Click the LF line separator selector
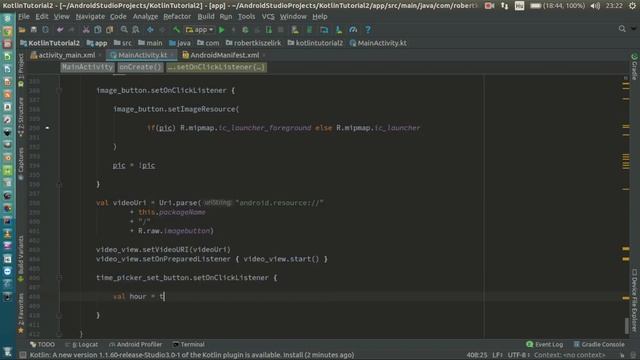The width and height of the screenshot is (640, 360). pos(497,355)
